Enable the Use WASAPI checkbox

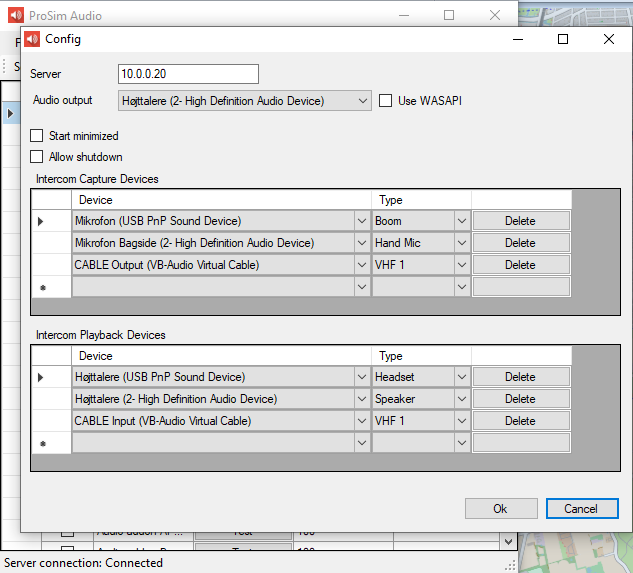coord(386,101)
